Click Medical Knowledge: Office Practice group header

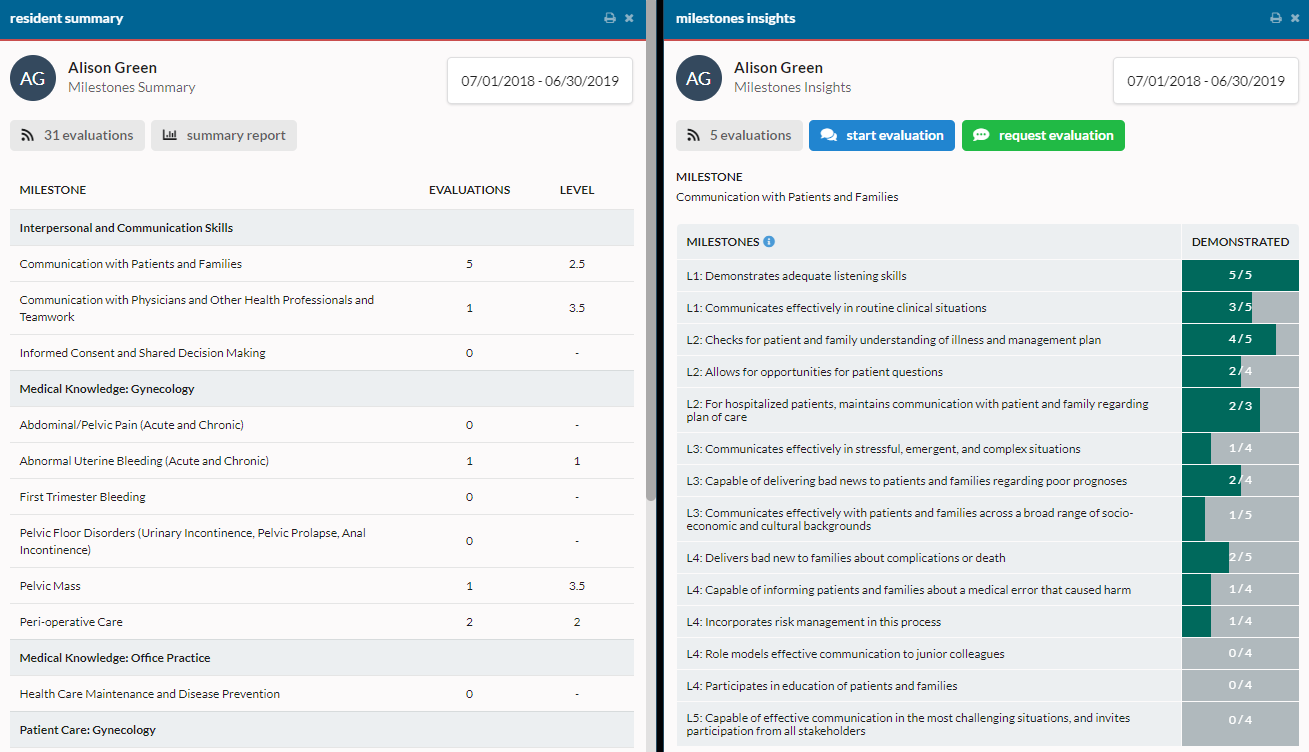coord(322,658)
